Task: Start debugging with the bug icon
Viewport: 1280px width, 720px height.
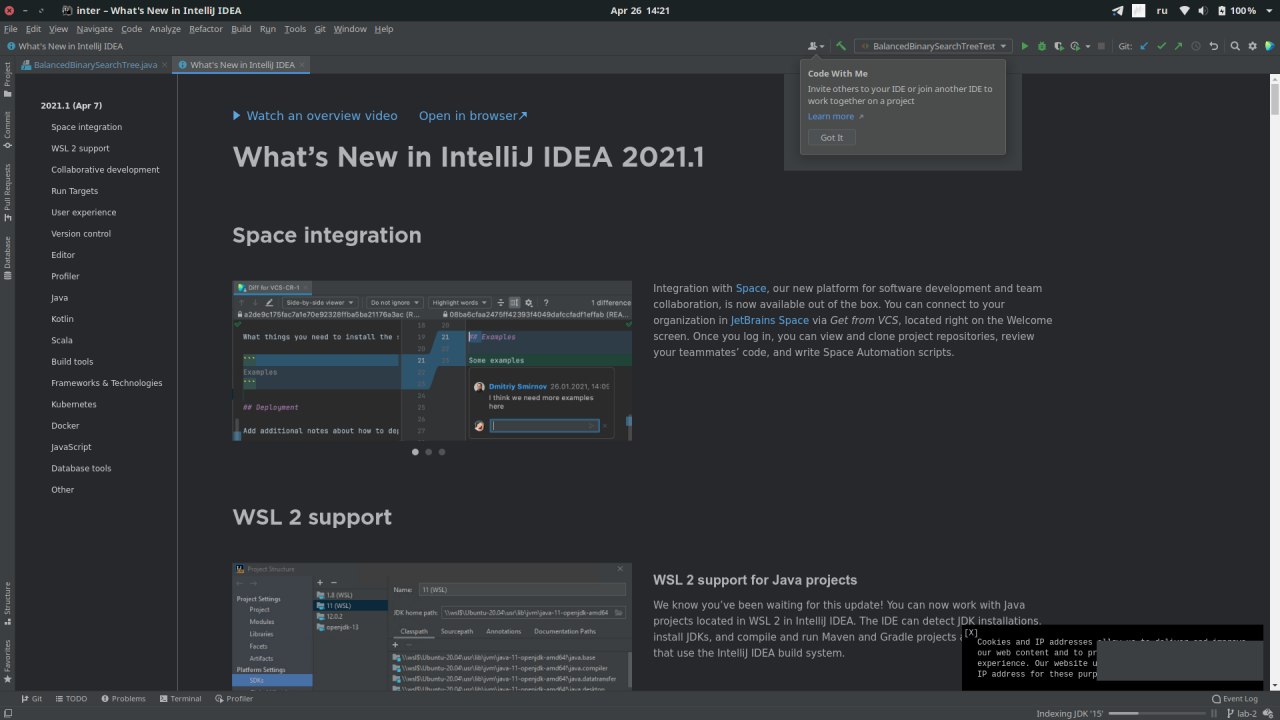Action: click(x=1042, y=46)
